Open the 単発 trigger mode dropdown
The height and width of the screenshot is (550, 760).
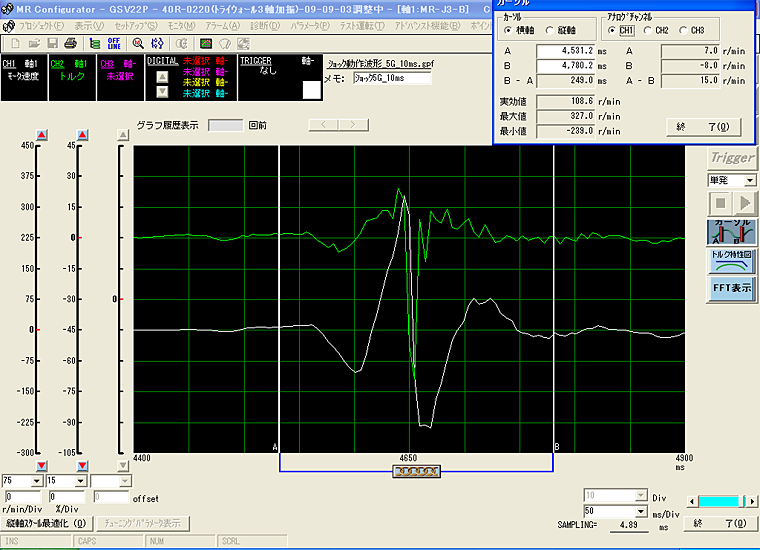[750, 180]
